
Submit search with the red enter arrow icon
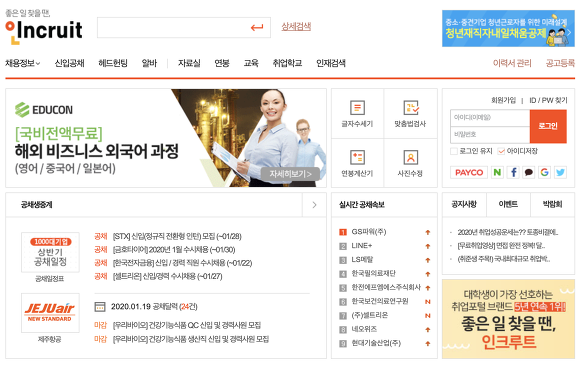point(257,27)
